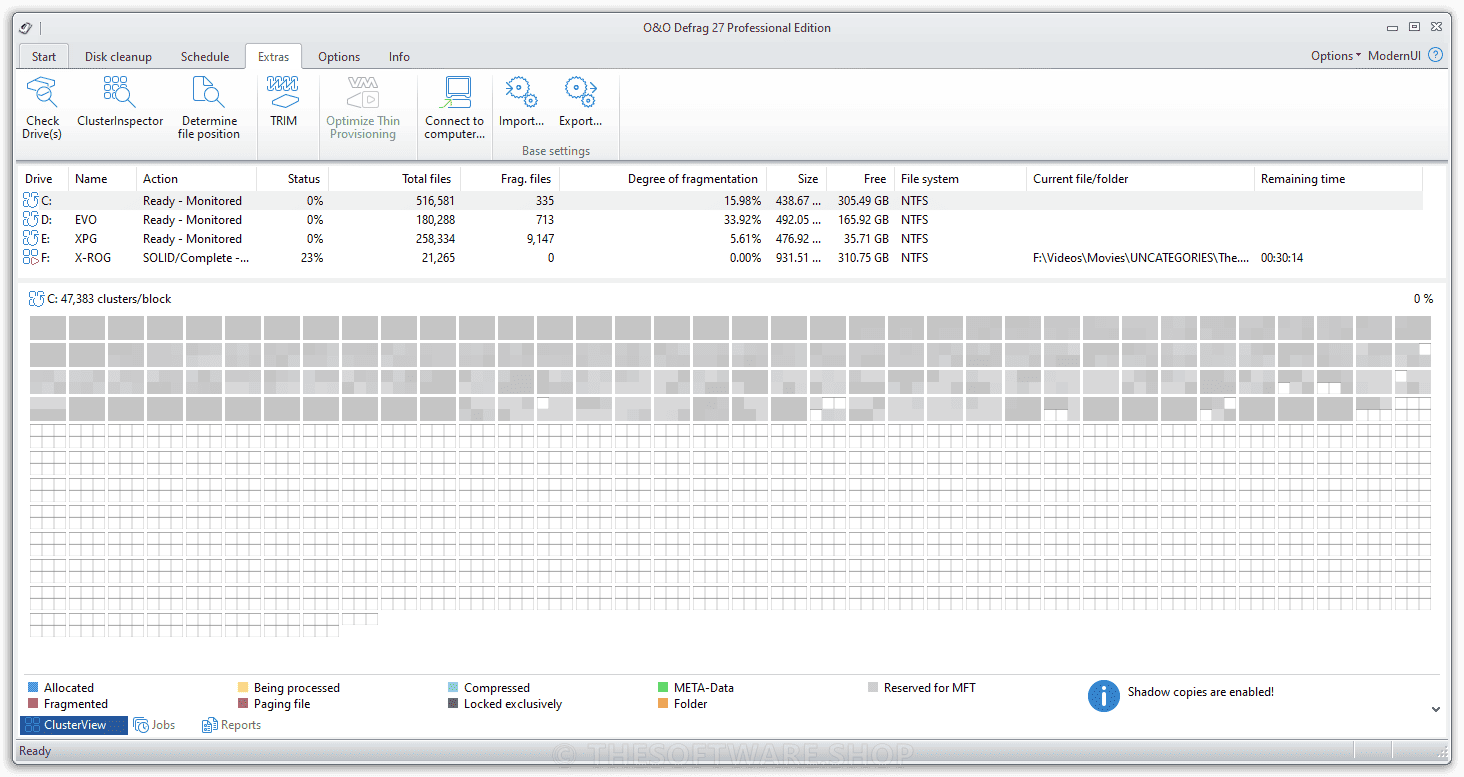Click the Reserved for MFT gray swatch
Image resolution: width=1464 pixels, height=777 pixels.
point(873,688)
